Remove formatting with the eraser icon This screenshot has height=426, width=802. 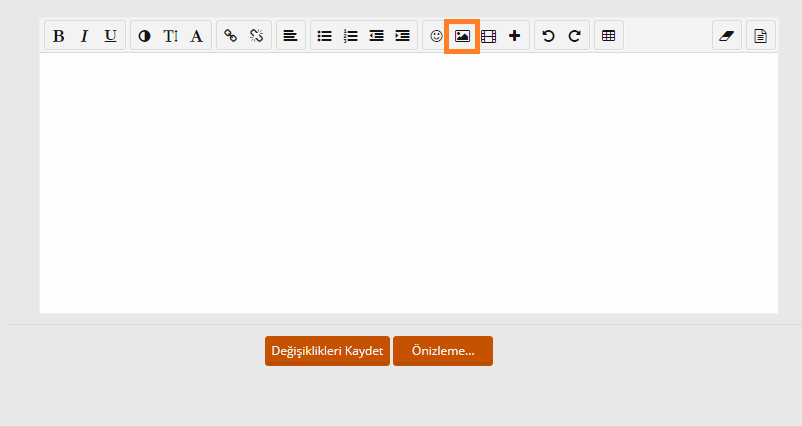727,36
